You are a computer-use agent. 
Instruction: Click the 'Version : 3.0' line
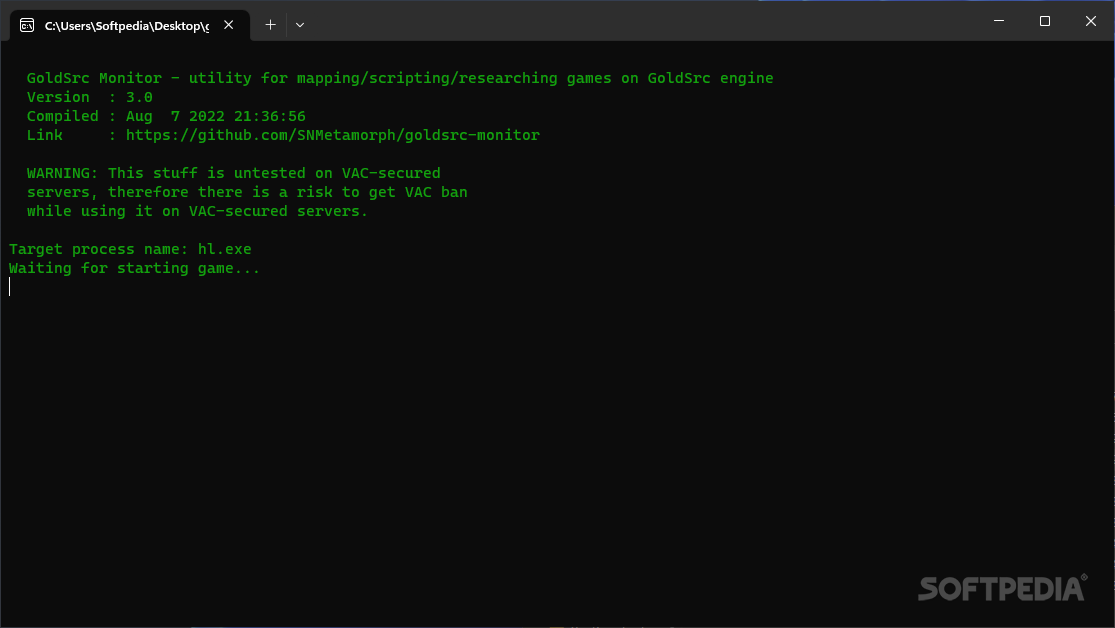pos(90,97)
